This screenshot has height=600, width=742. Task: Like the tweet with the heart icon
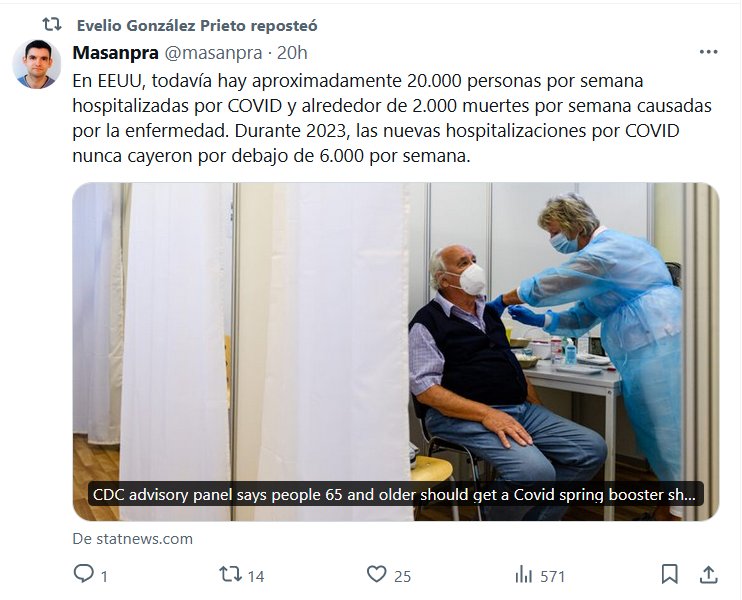click(x=376, y=574)
